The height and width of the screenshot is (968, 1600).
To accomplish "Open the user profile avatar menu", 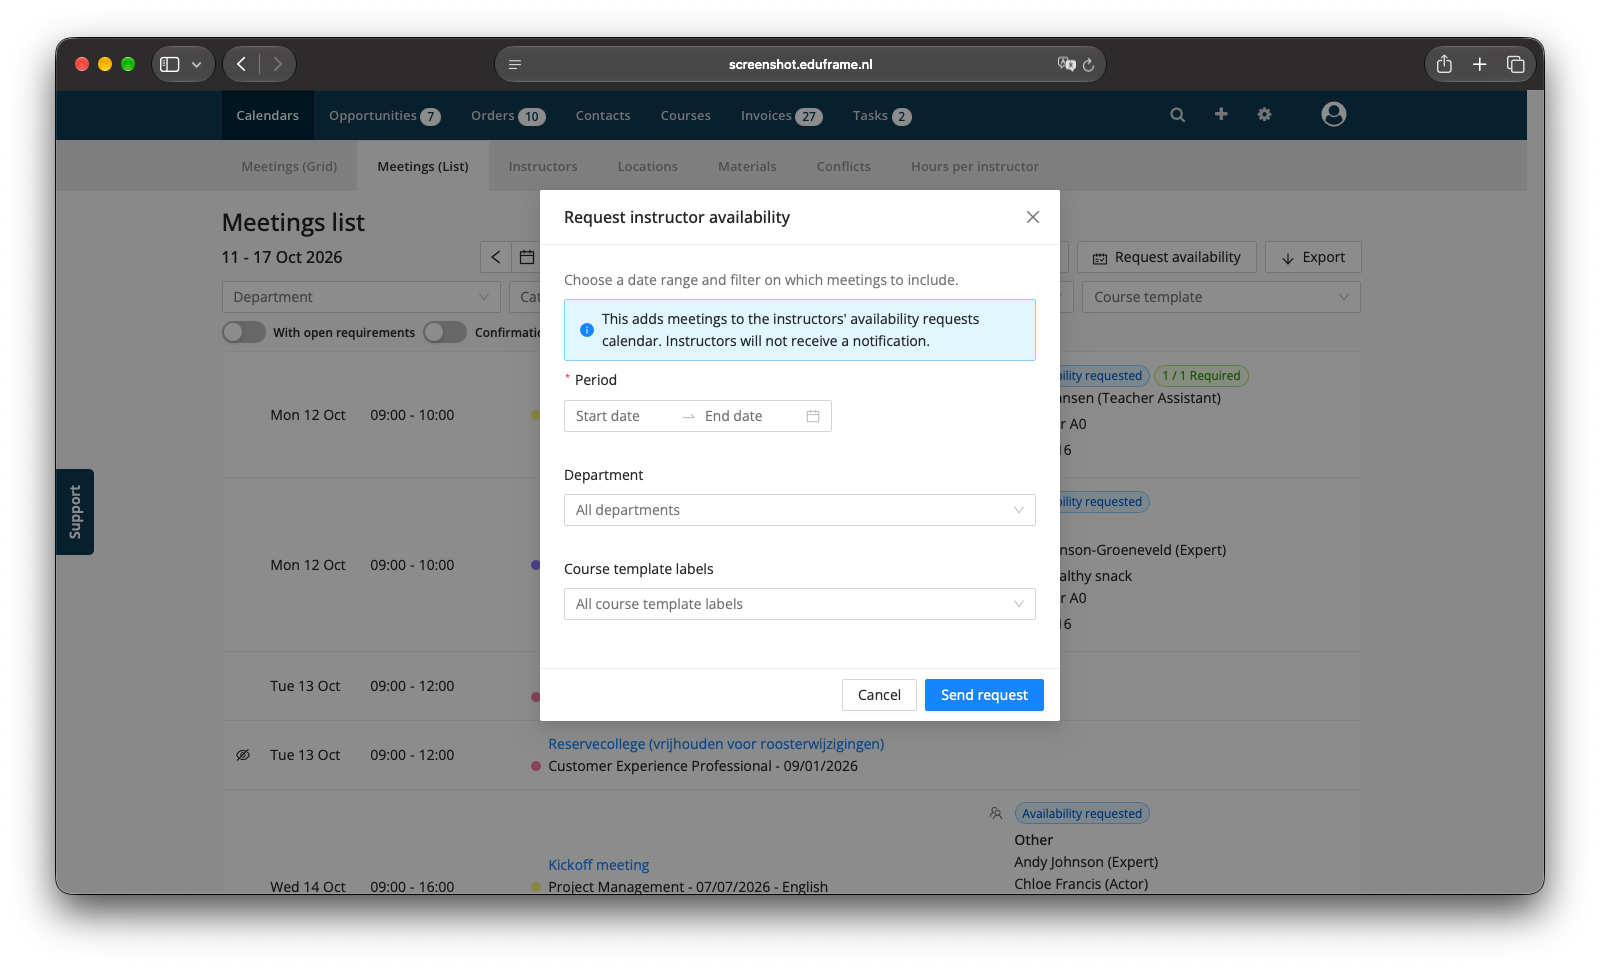I will click(x=1333, y=114).
